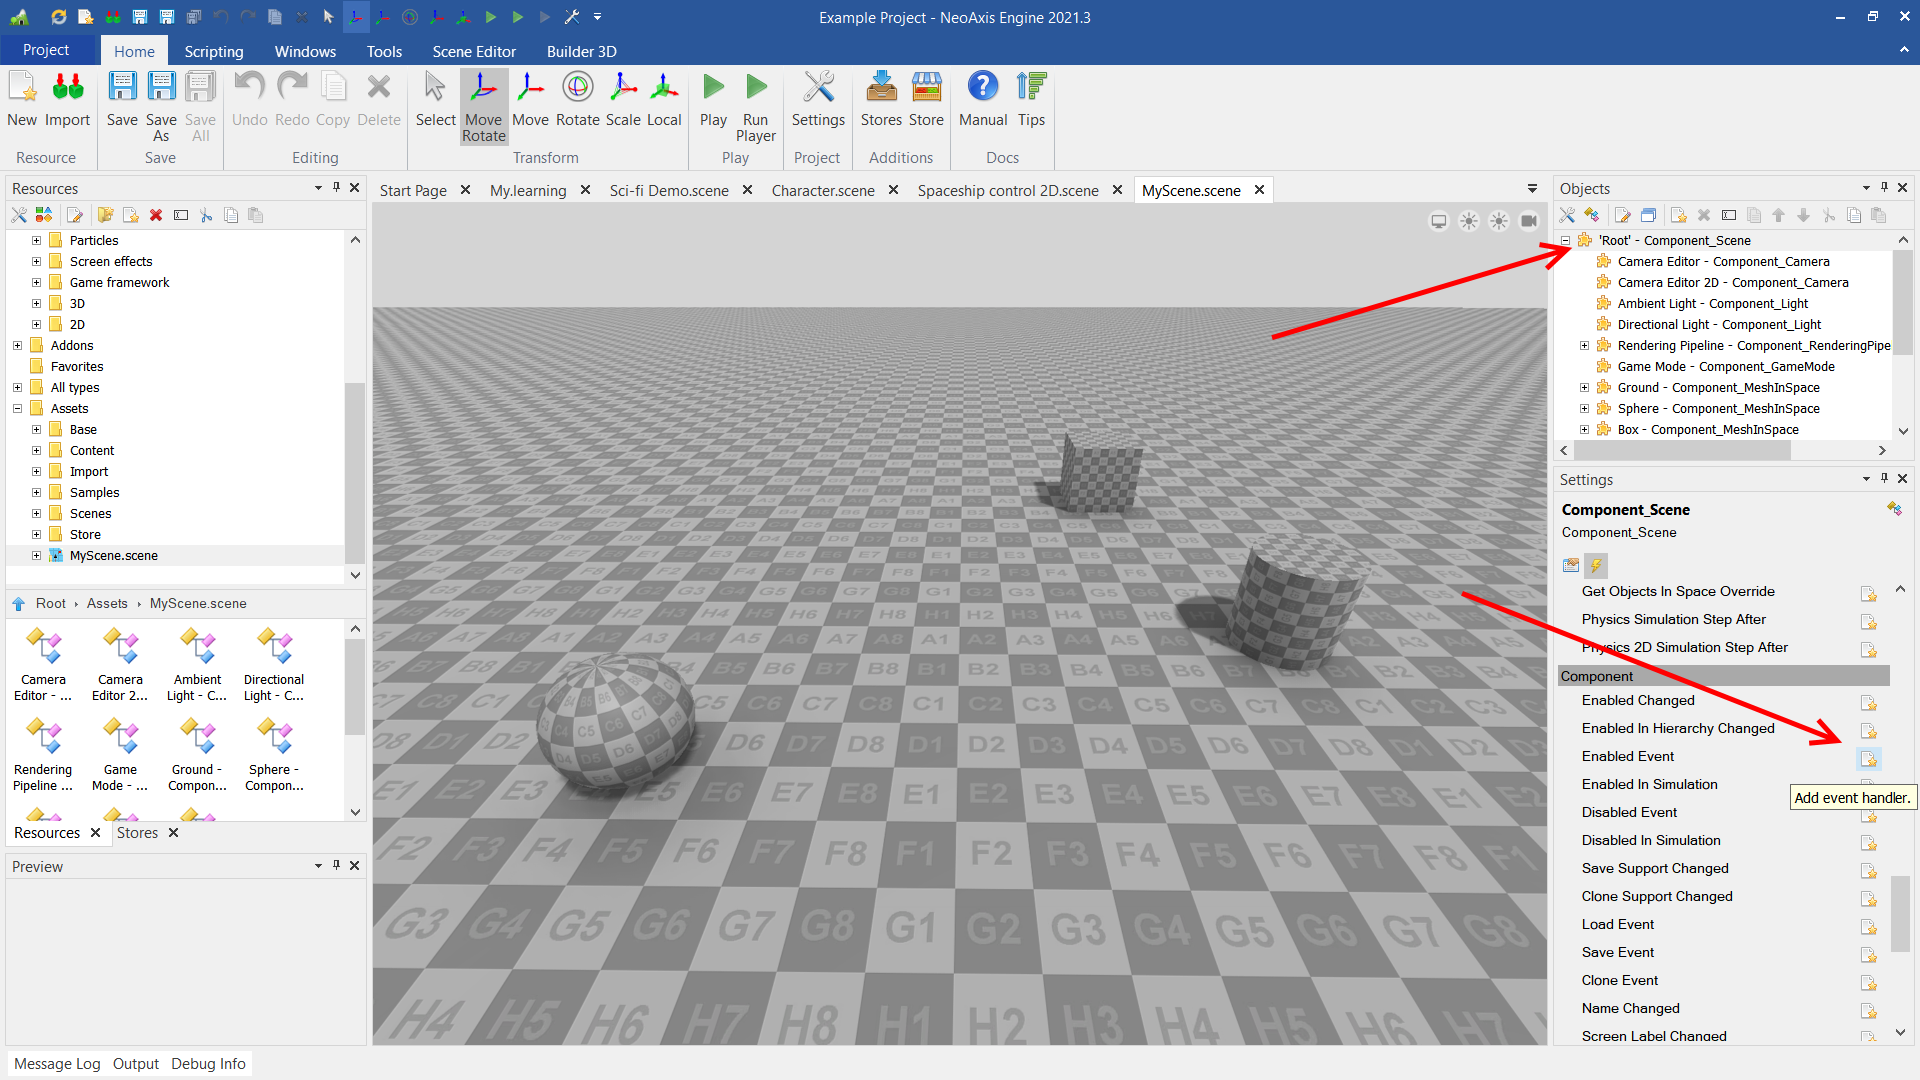Viewport: 1920px width, 1080px height.
Task: Click the Play button in the ribbon
Action: pos(713,99)
